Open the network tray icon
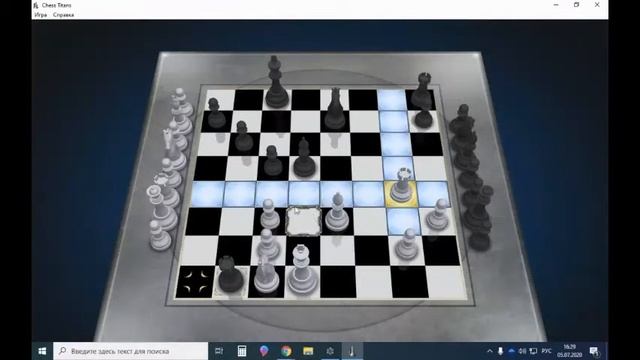This screenshot has height=360, width=640. coord(533,351)
